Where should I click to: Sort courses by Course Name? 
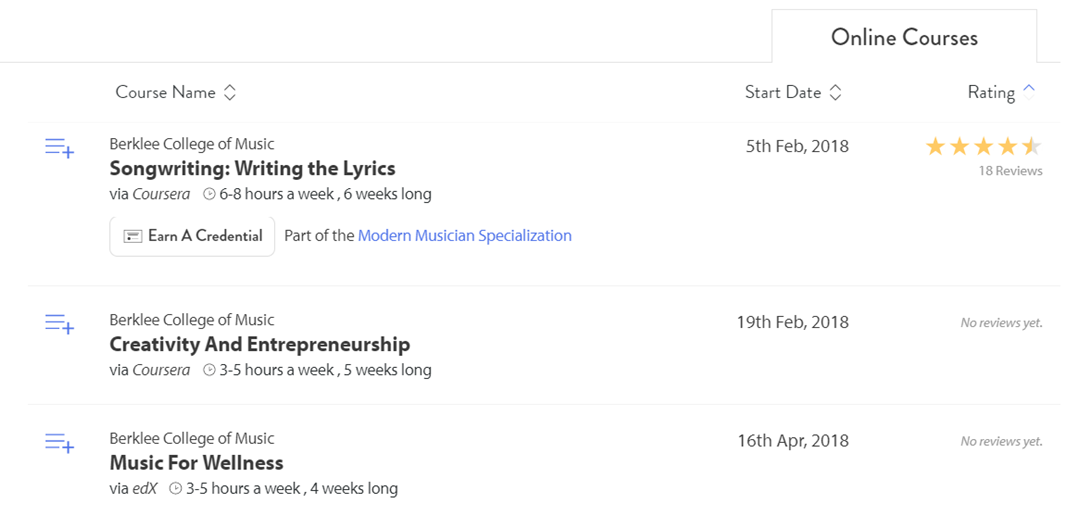tap(176, 92)
